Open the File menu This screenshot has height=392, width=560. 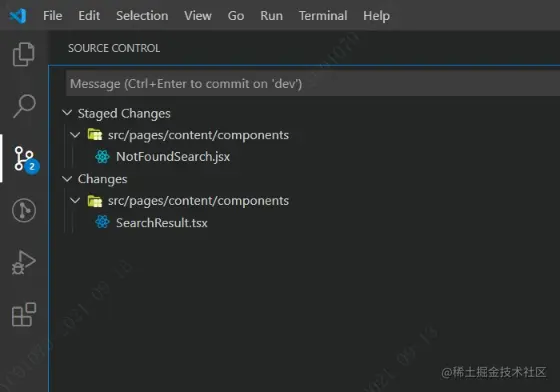point(52,16)
